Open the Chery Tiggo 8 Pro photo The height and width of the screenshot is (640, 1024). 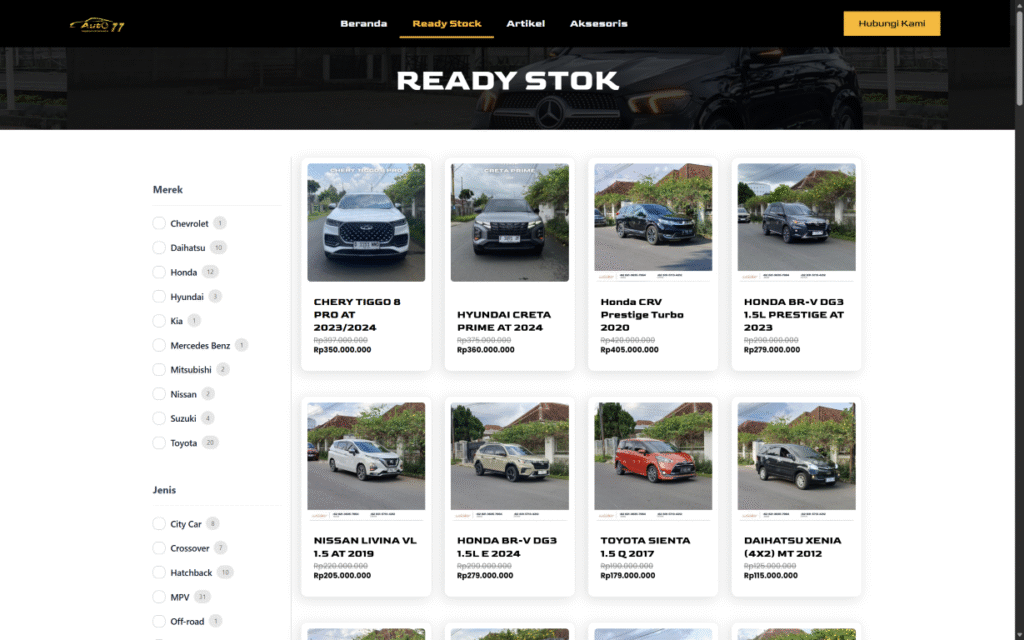pyautogui.click(x=366, y=223)
